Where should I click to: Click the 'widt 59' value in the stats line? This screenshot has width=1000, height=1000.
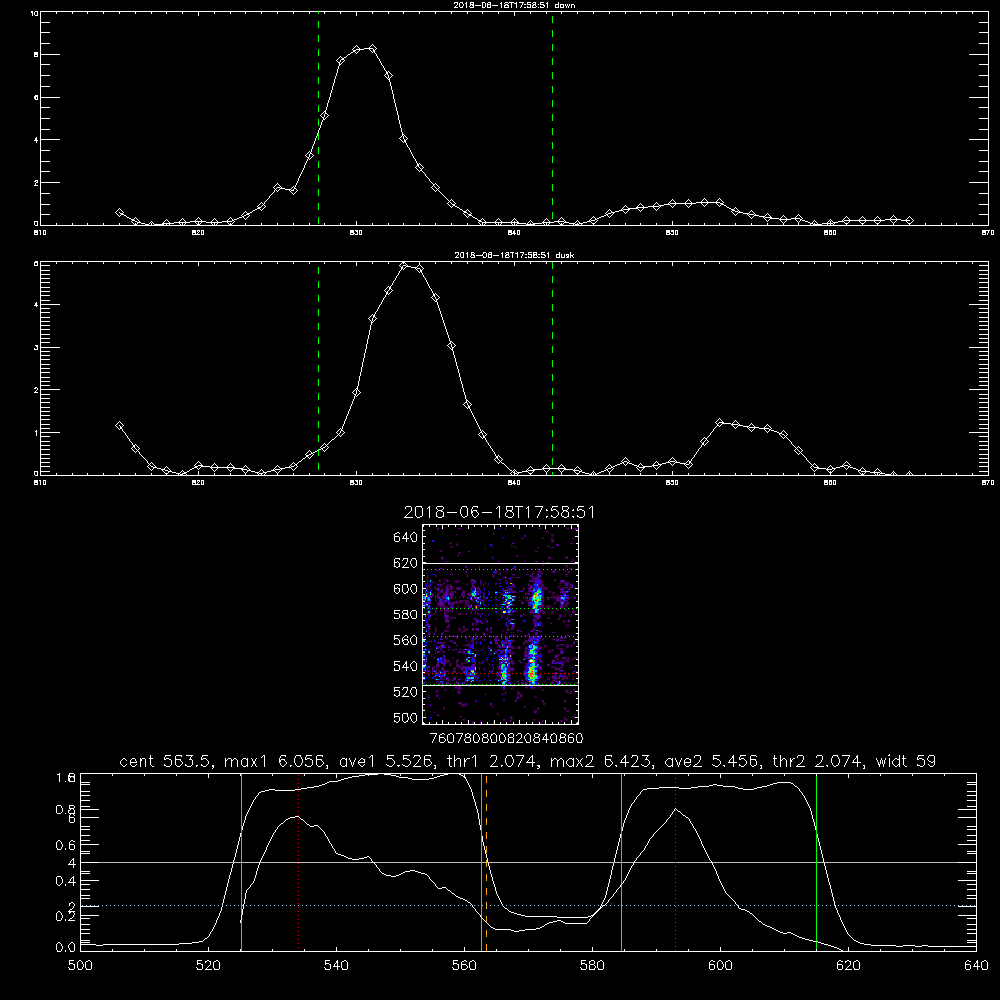pos(906,761)
